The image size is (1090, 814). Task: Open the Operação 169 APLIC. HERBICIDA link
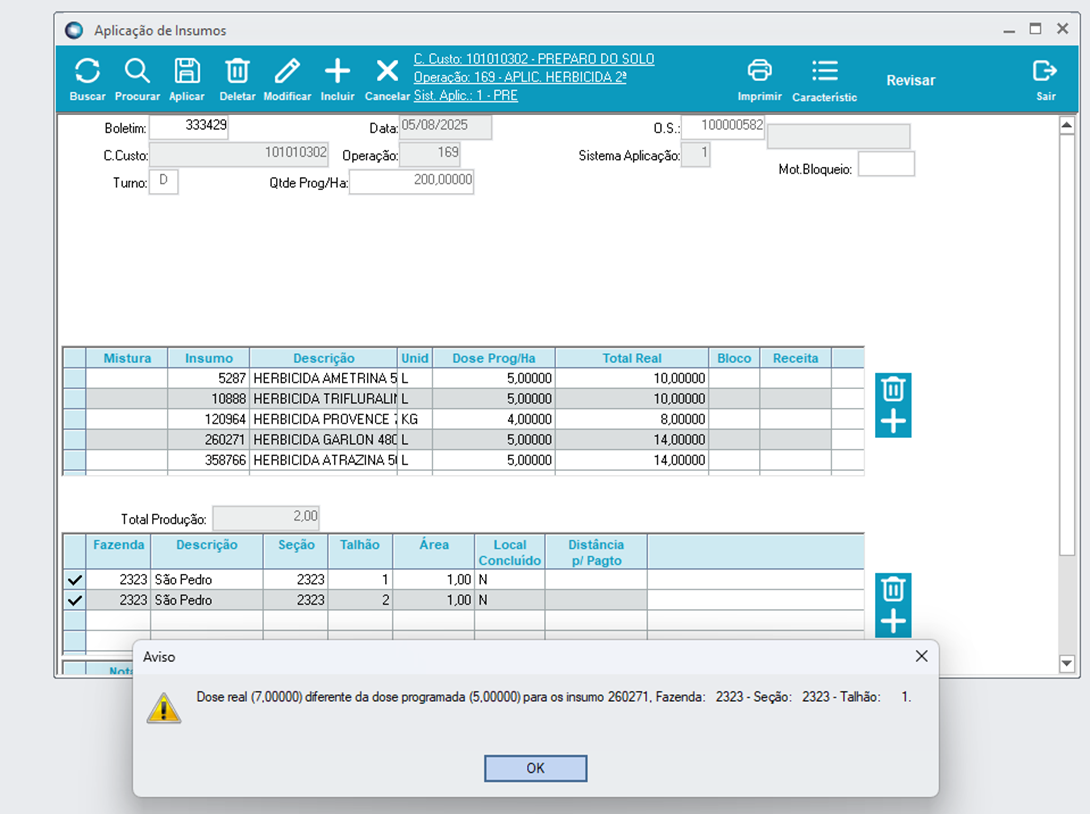pyautogui.click(x=520, y=77)
